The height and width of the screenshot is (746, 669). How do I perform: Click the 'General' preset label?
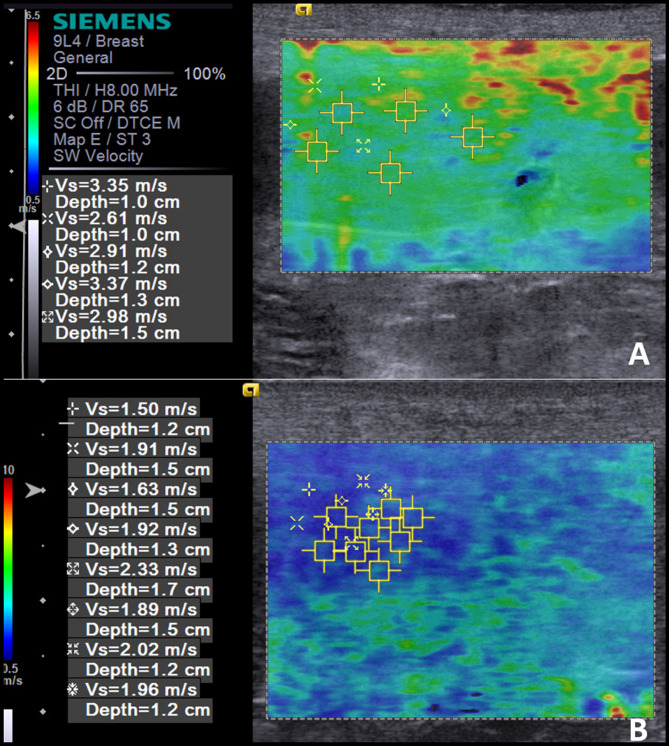83,58
